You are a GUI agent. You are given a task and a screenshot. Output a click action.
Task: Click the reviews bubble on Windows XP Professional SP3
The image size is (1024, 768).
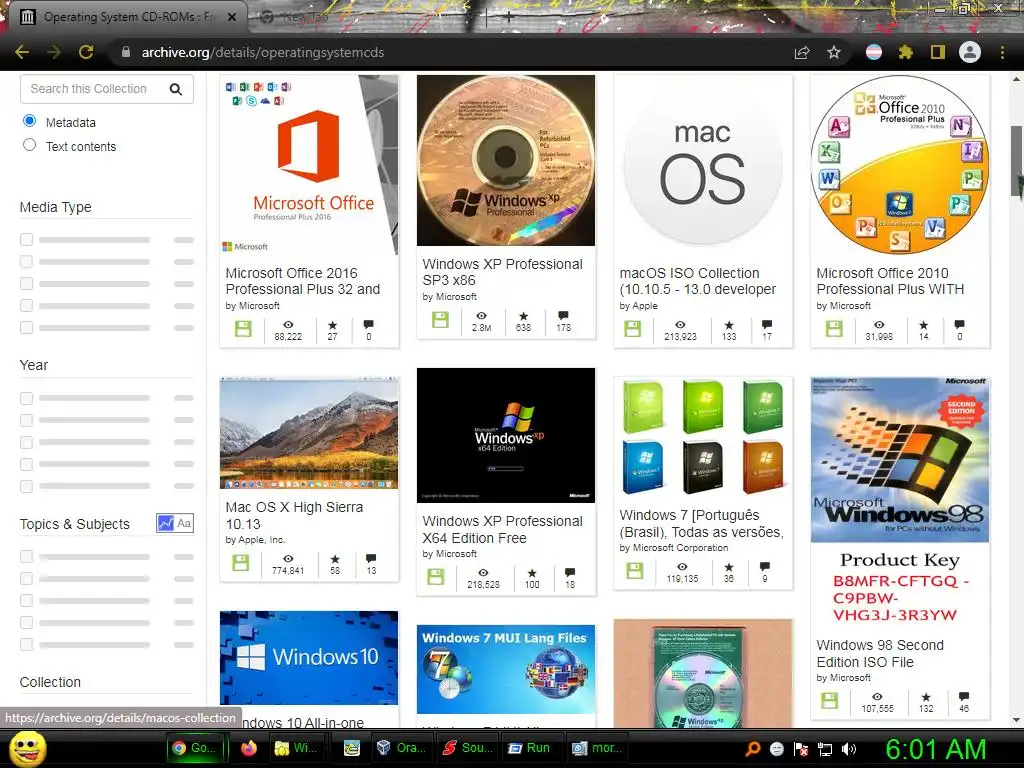(x=563, y=316)
